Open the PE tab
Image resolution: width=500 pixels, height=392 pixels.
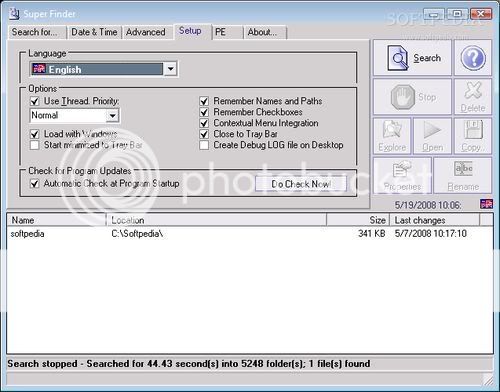227,32
